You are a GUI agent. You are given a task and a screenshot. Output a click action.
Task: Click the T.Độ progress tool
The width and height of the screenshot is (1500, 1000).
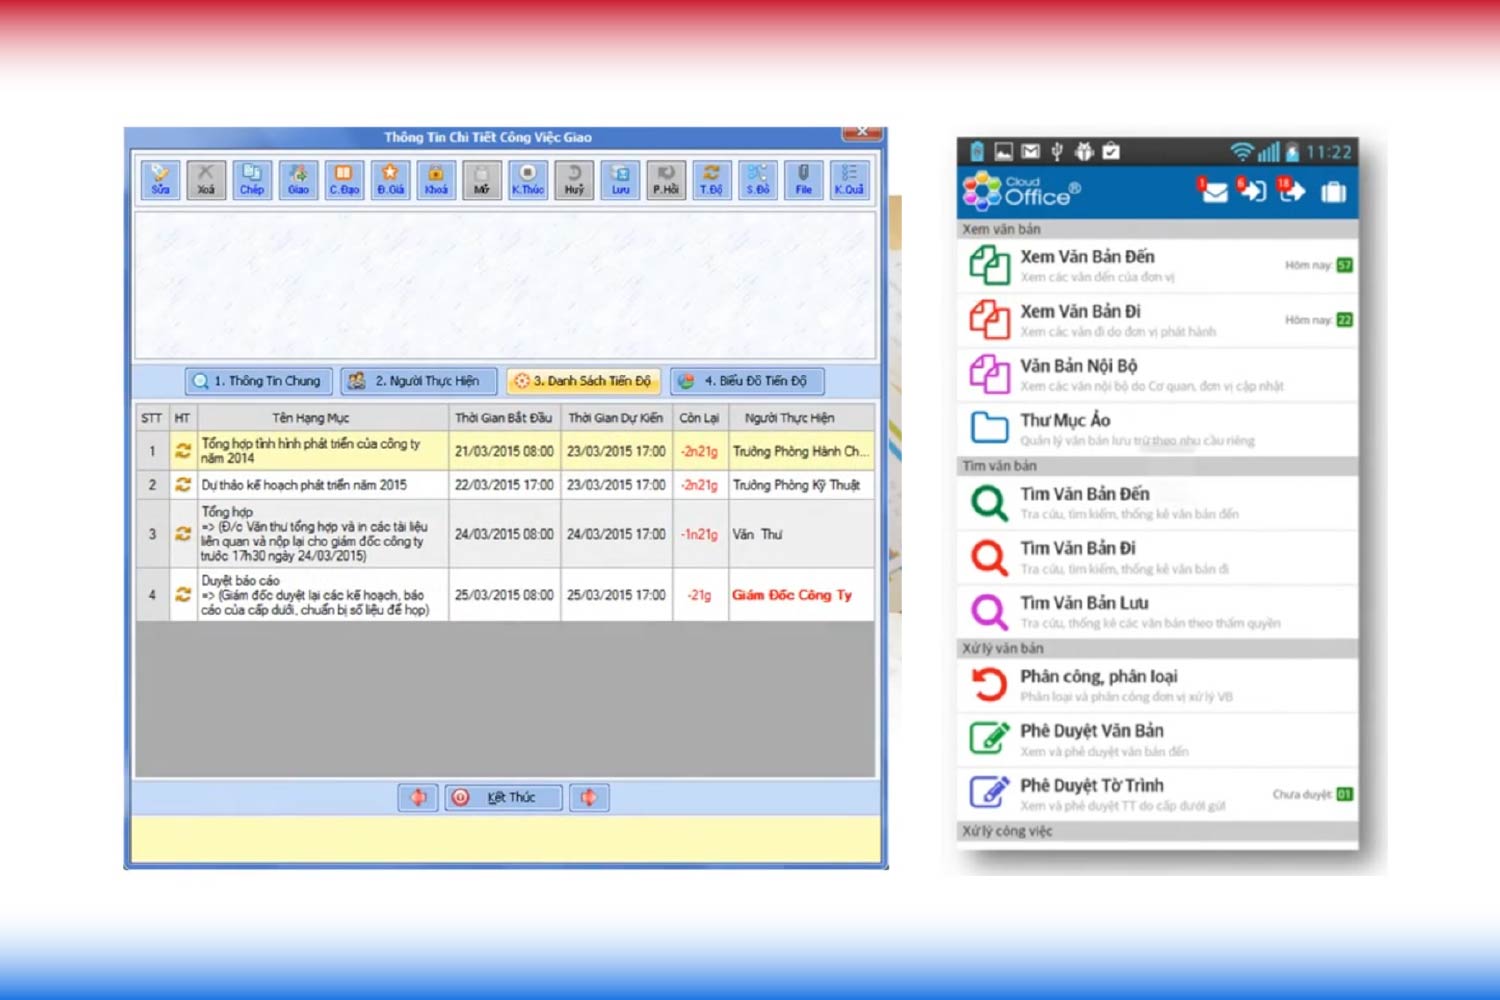click(711, 180)
